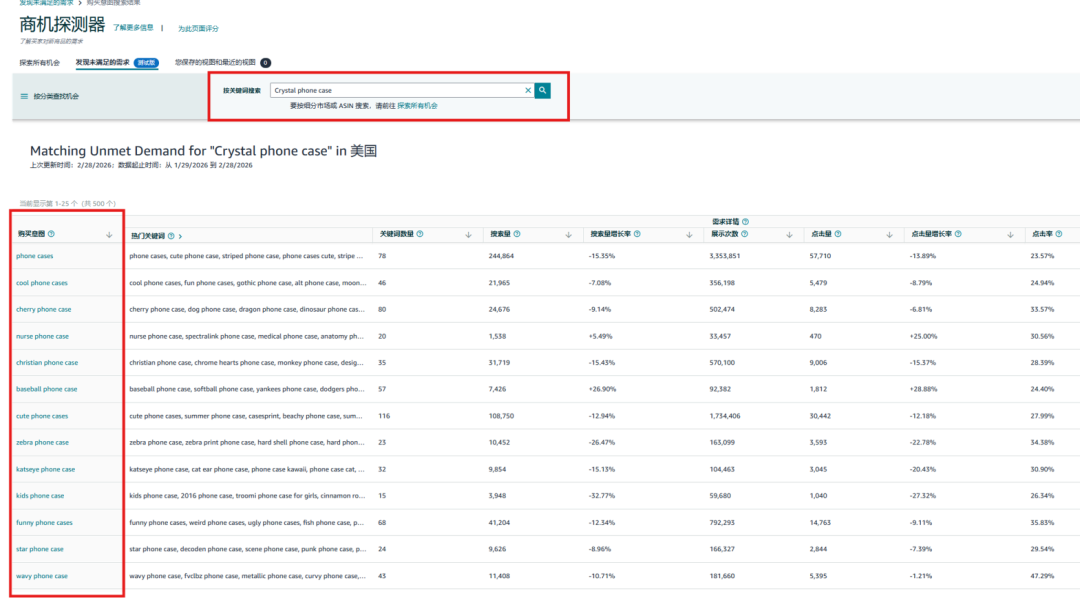Screen dimensions: 1080x598
Task: Click help icon beside 关键词数量 header
Action: (x=419, y=234)
